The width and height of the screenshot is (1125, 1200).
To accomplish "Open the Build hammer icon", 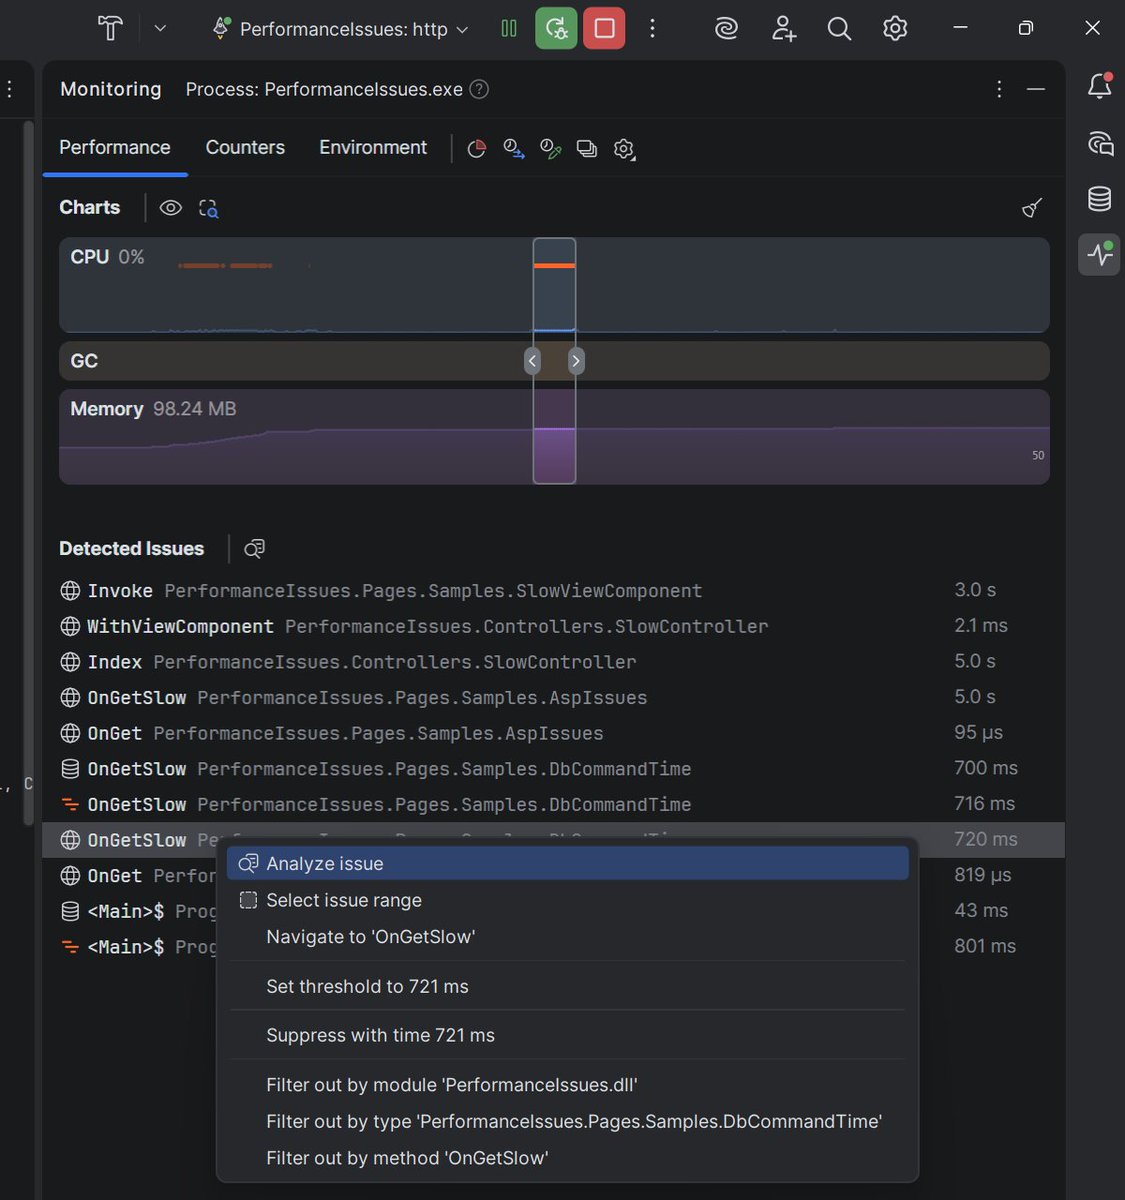I will coord(110,29).
